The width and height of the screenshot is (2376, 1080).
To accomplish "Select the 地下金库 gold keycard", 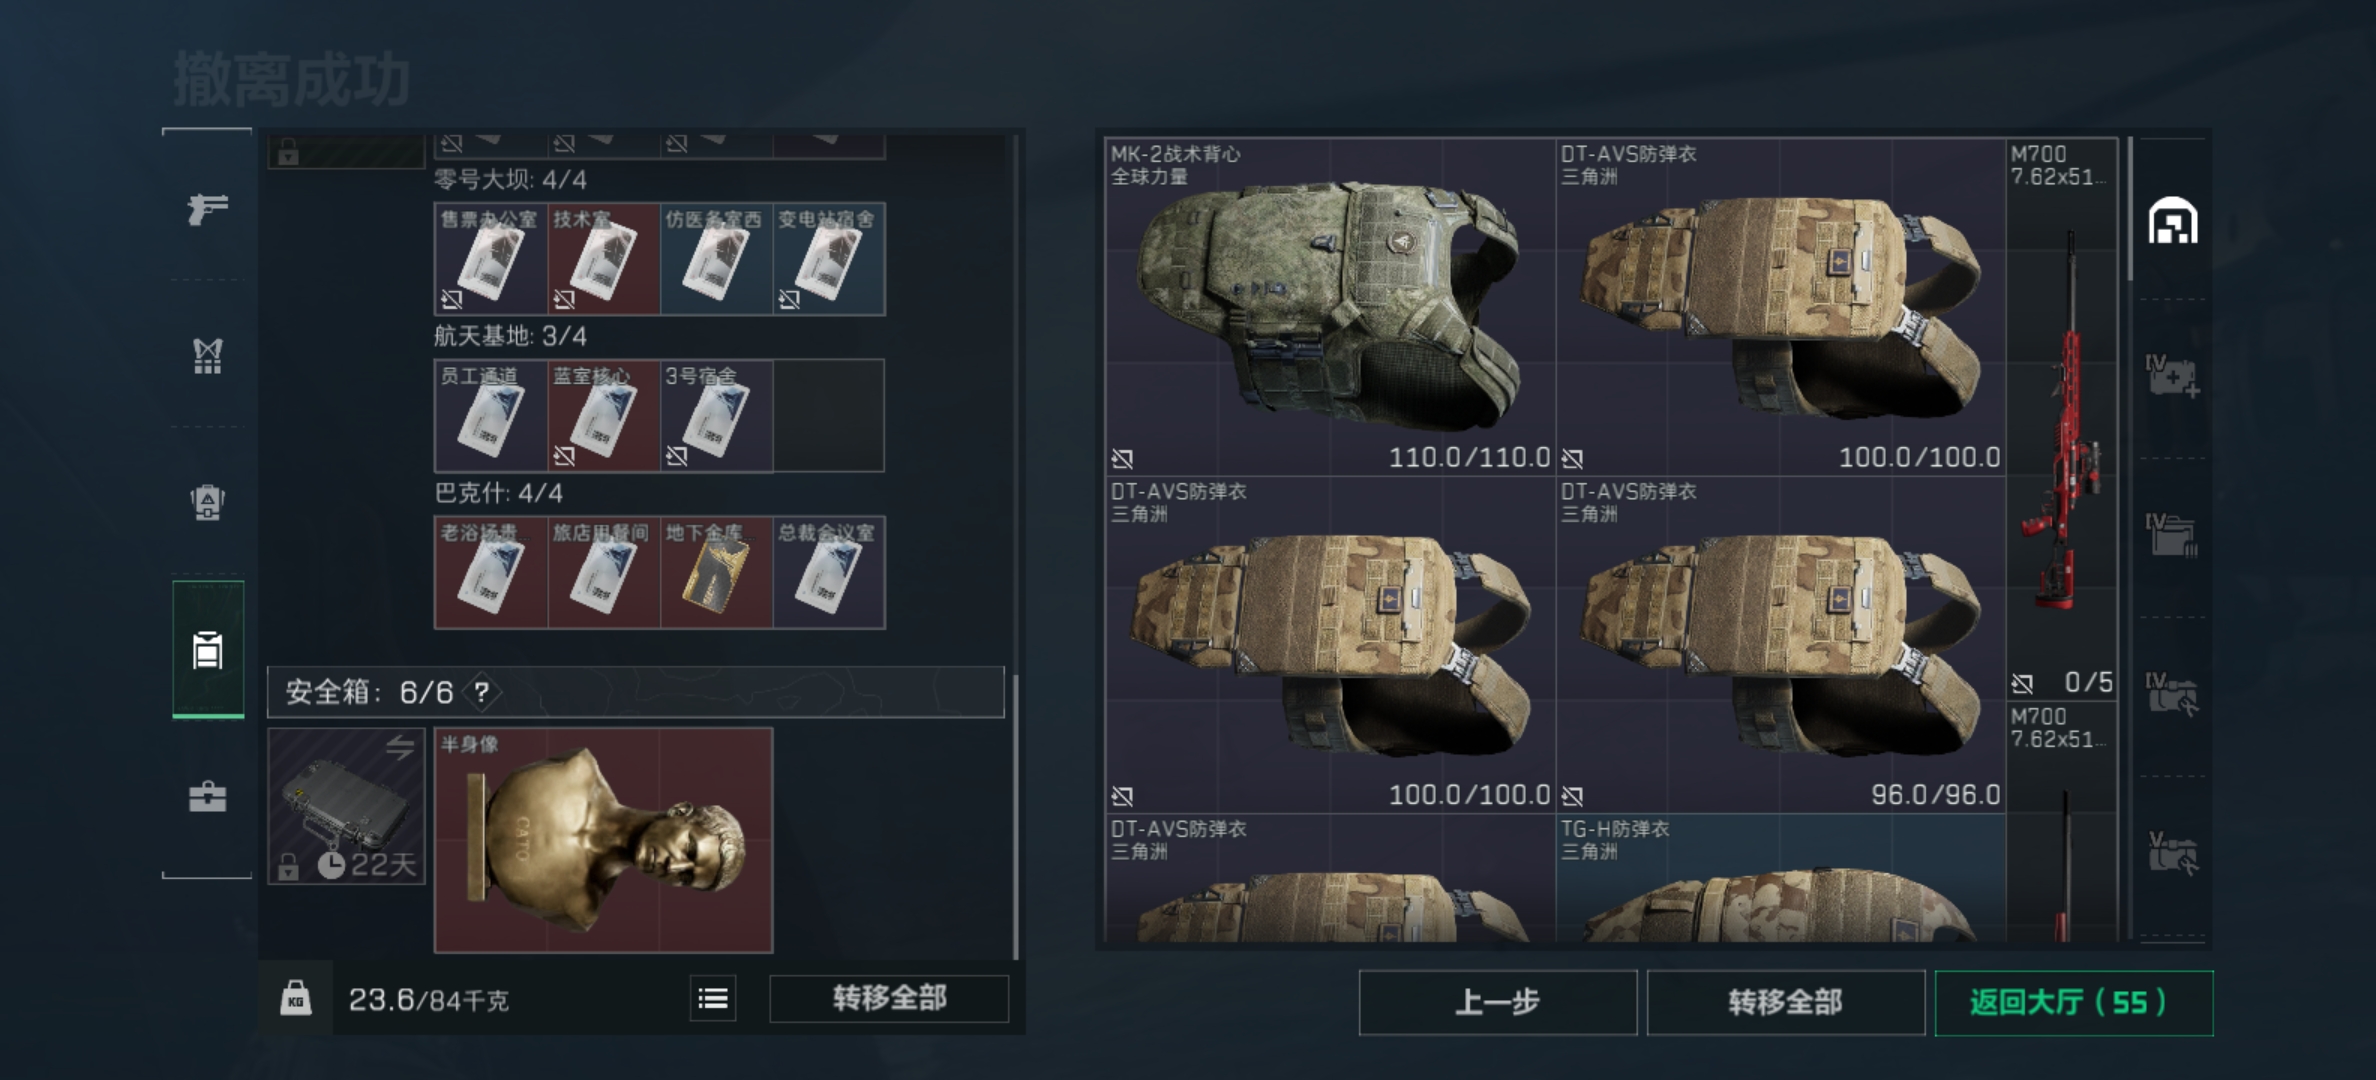I will [716, 572].
